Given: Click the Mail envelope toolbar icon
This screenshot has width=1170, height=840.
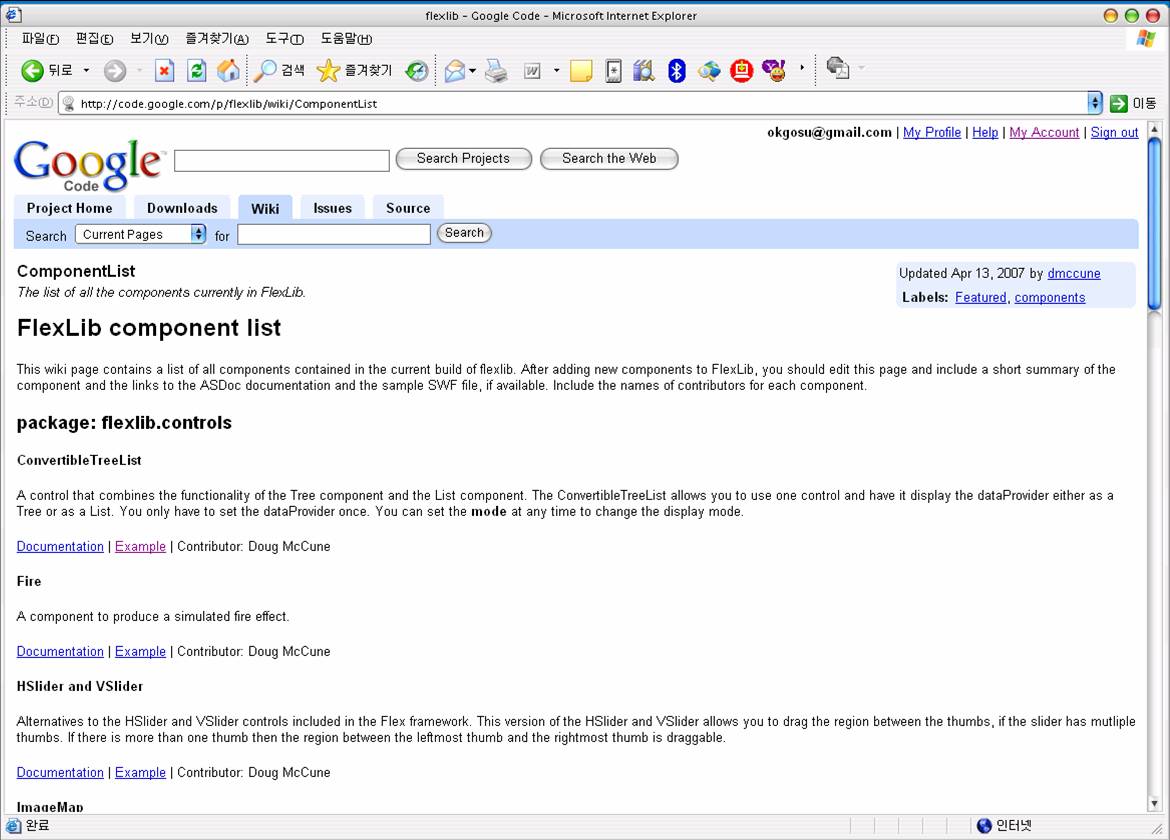Looking at the screenshot, I should 454,71.
